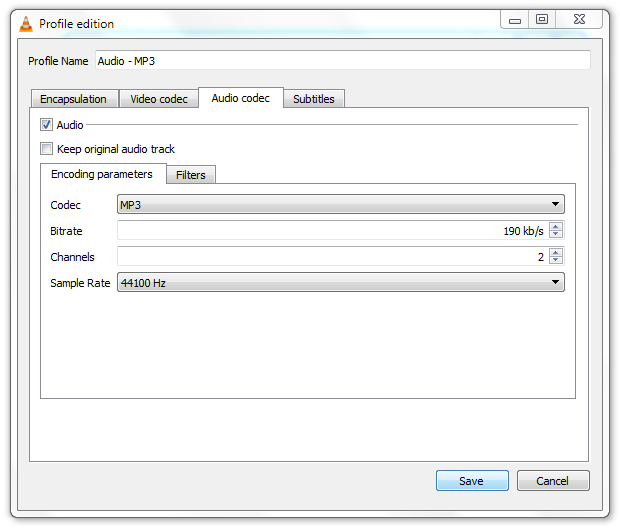Switch to the Encapsulation tab

click(74, 99)
